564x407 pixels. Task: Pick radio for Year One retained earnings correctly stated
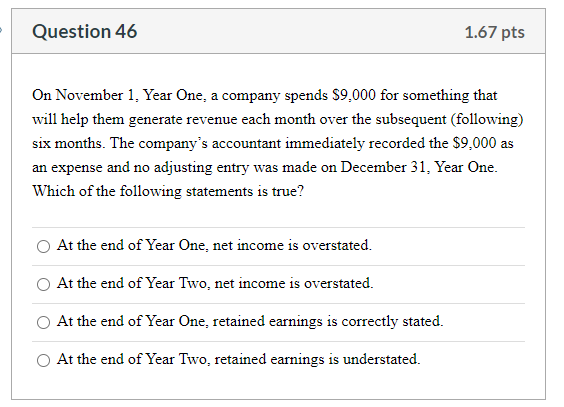(44, 322)
